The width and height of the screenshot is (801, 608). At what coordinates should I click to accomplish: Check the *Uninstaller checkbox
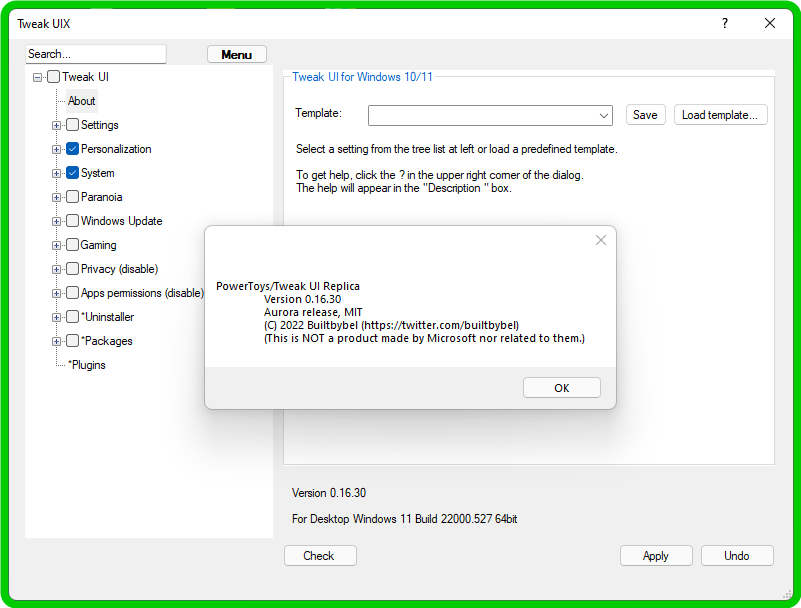coord(73,317)
